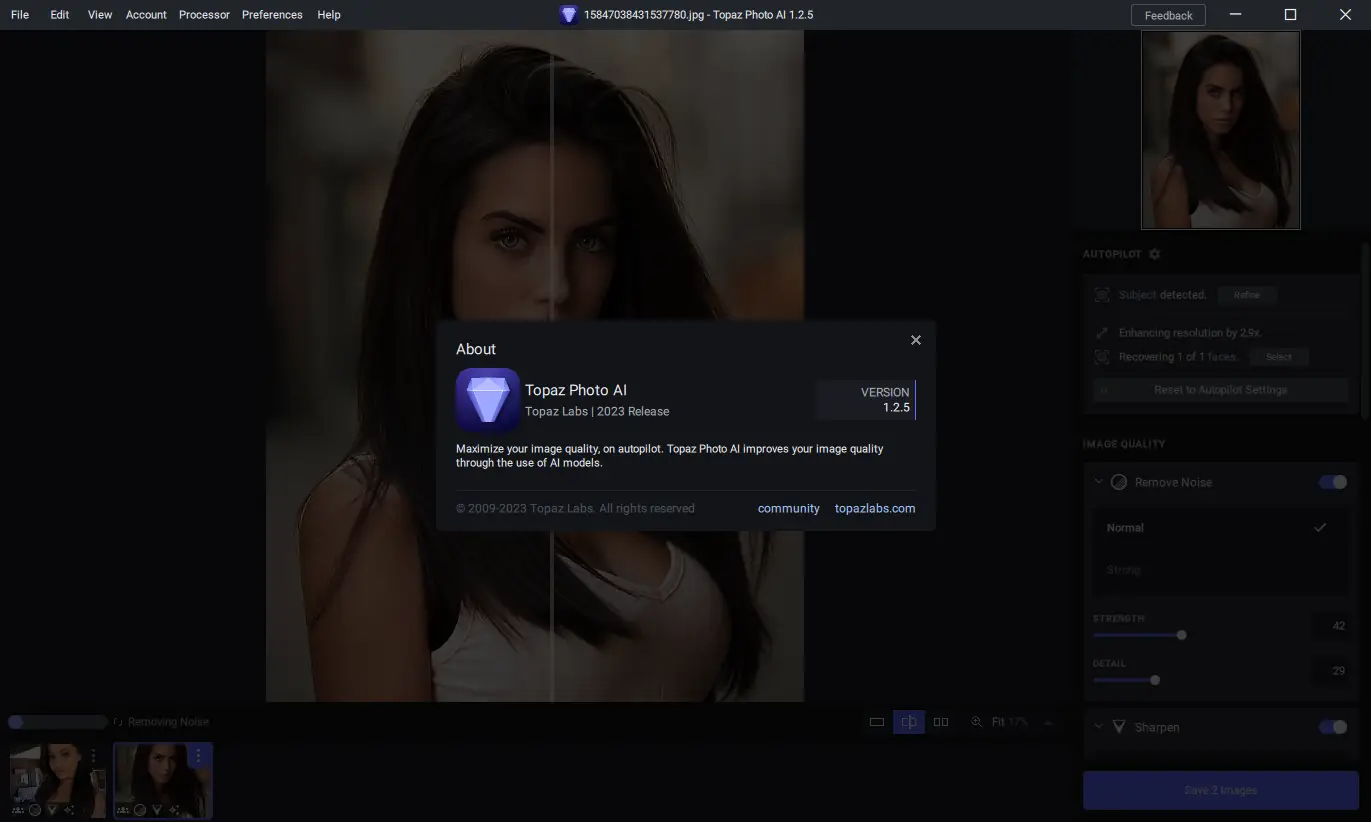Click Reset to Autopilot Settings
The image size is (1371, 822).
[x=1220, y=390]
